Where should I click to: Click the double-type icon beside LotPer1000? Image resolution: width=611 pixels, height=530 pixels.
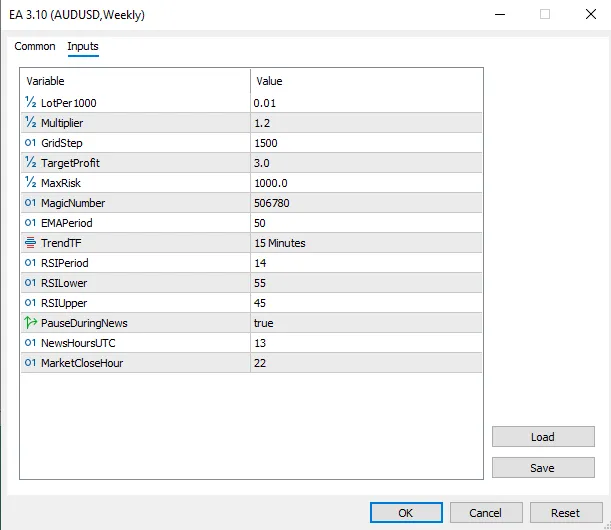[x=30, y=103]
